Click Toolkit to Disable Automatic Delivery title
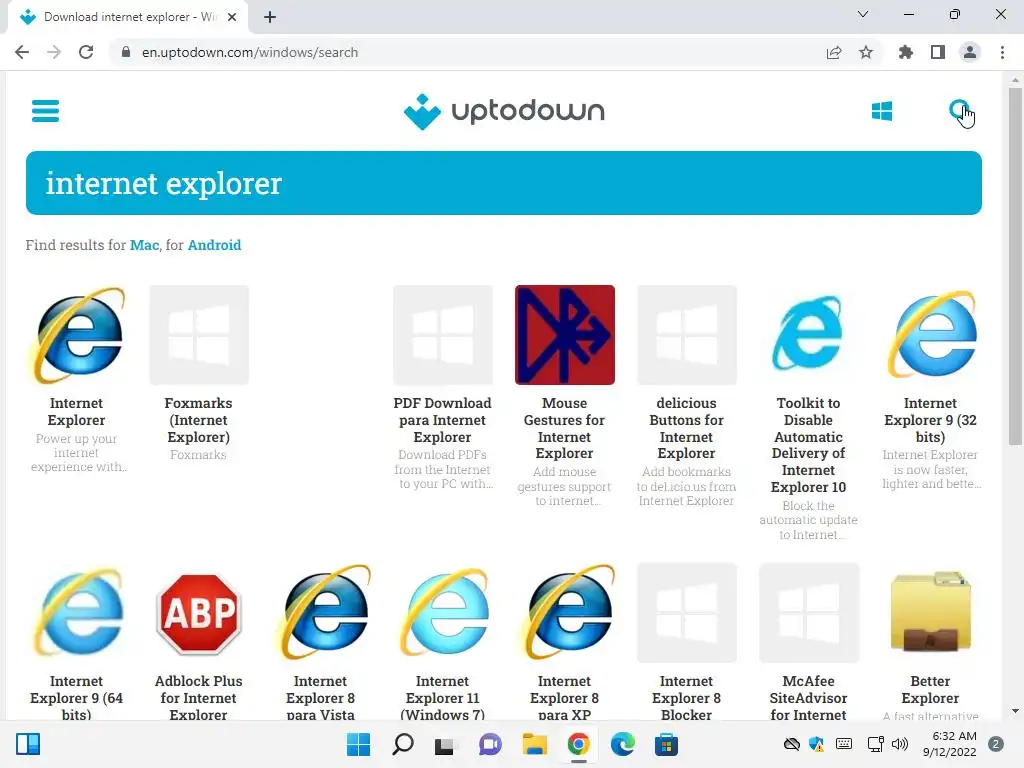The height and width of the screenshot is (768, 1024). [808, 445]
